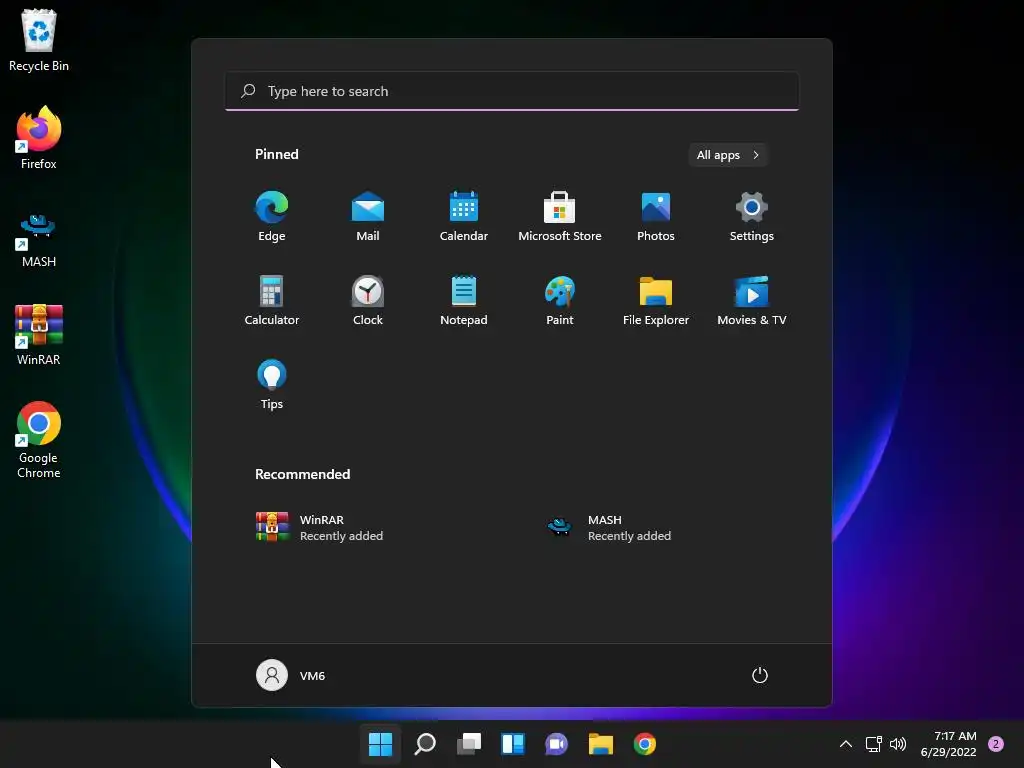The height and width of the screenshot is (768, 1024).
Task: Open File Explorer from pinned apps
Action: pos(656,300)
